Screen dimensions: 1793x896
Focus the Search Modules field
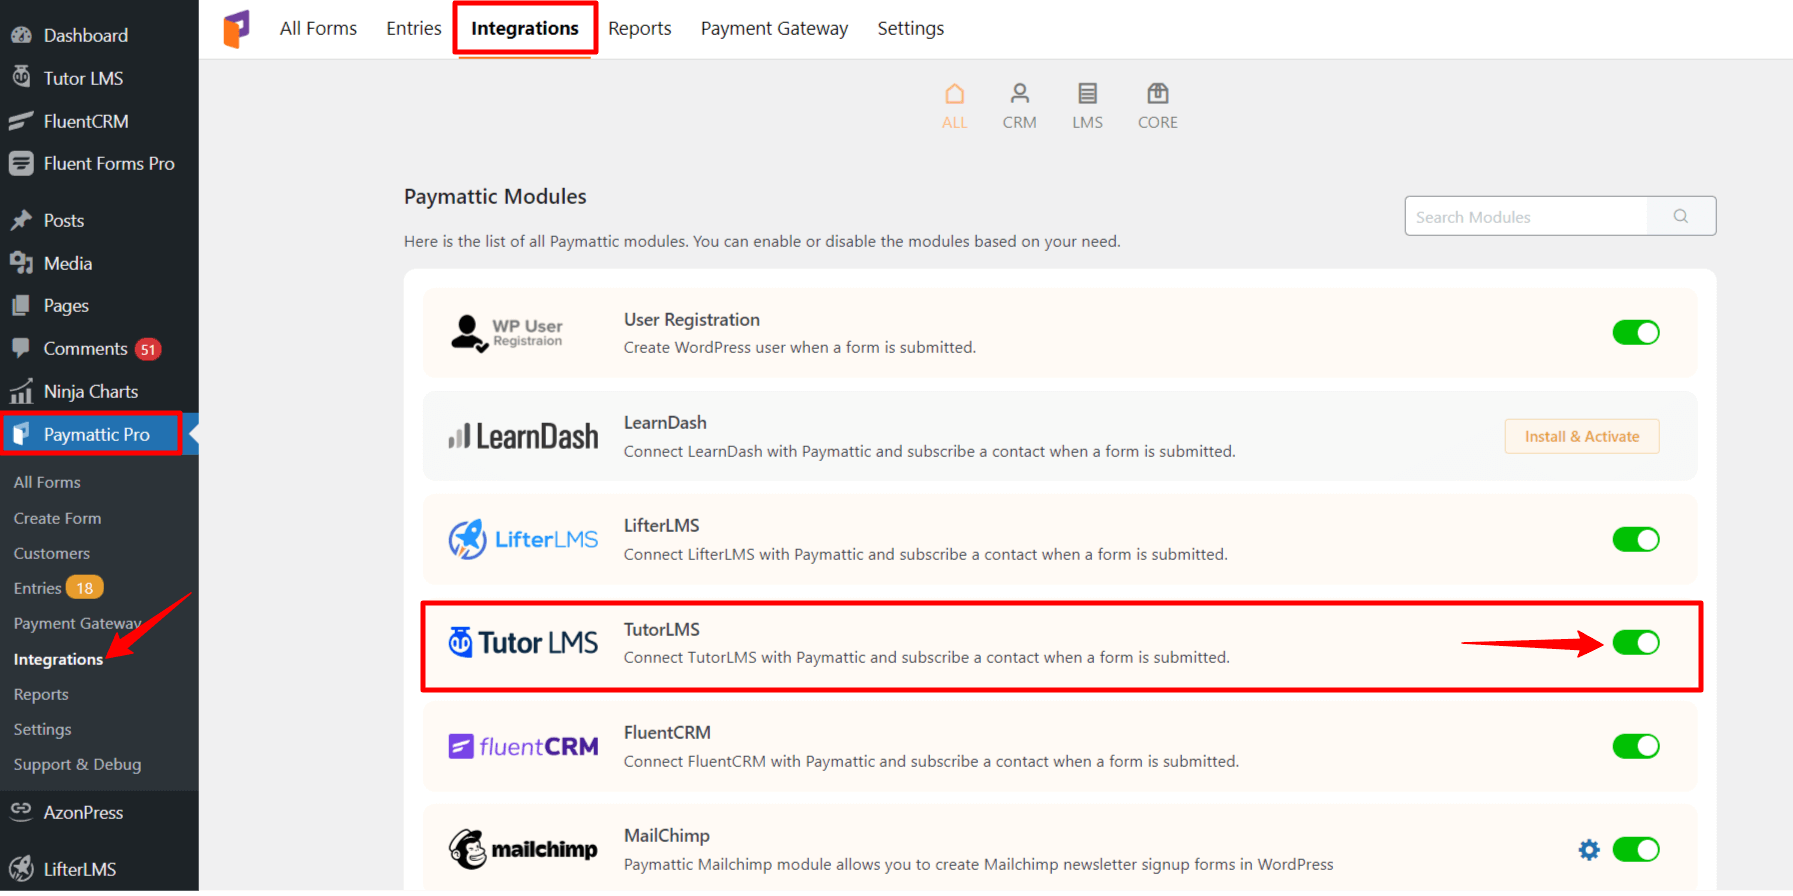coord(1526,216)
